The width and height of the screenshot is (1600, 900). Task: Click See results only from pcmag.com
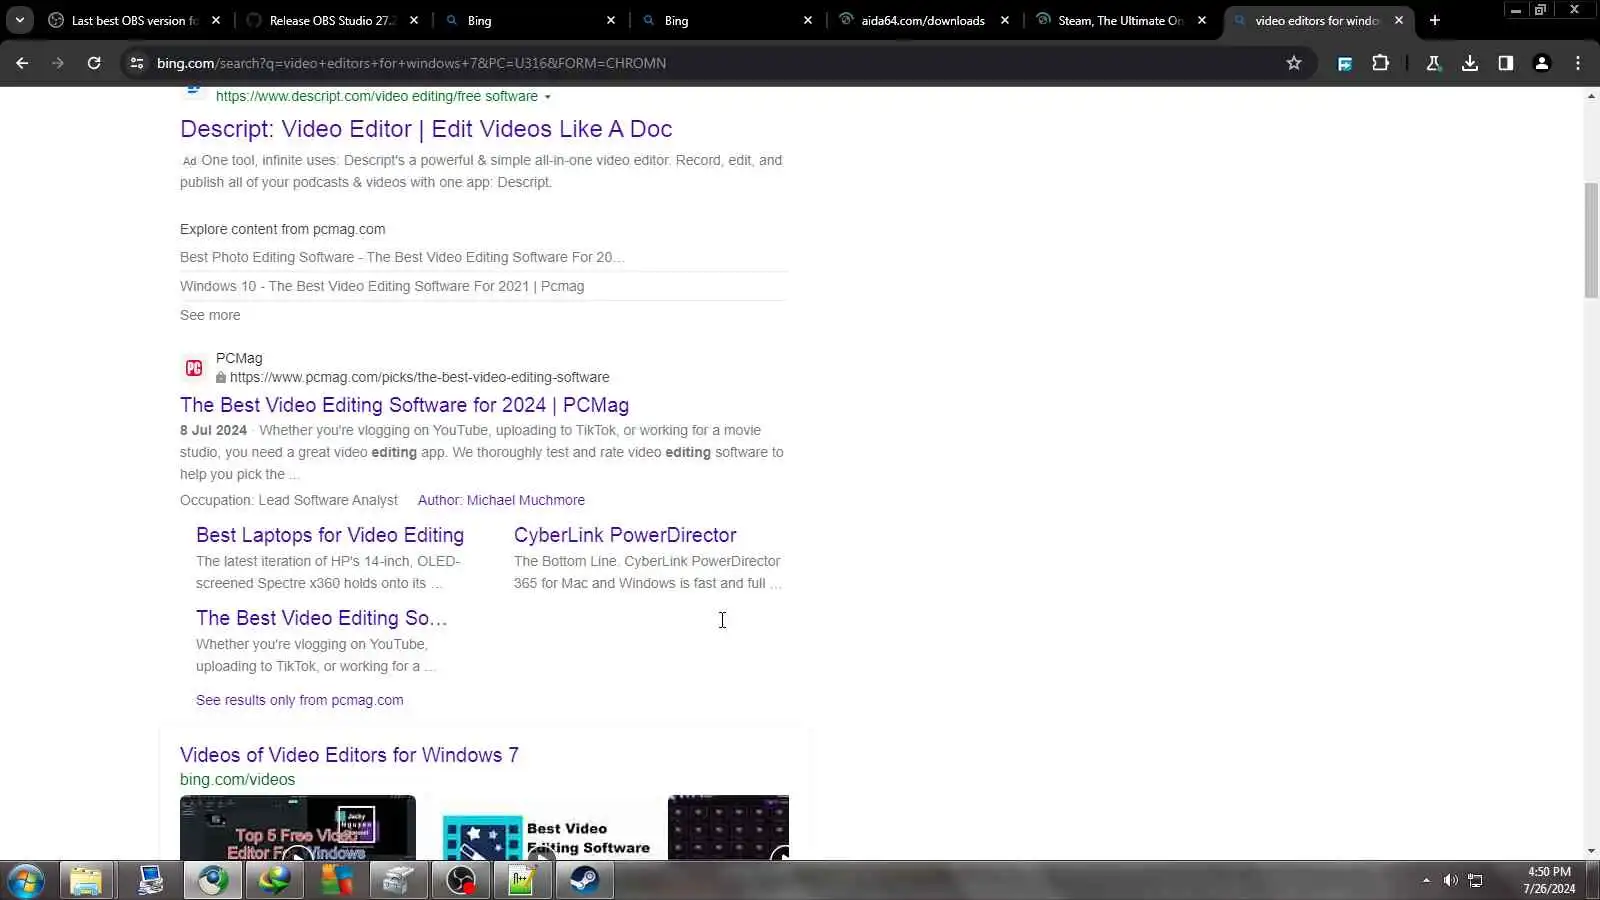(x=300, y=700)
